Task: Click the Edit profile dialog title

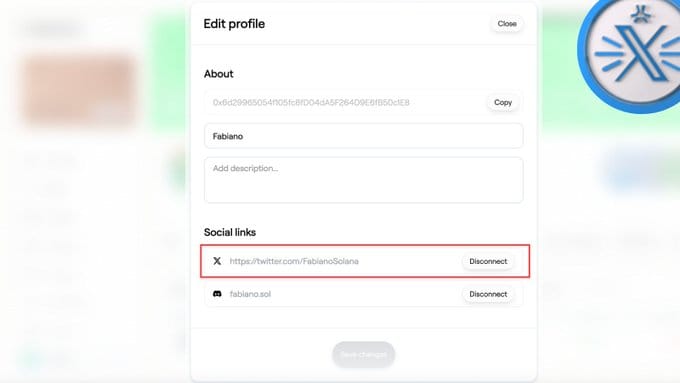Action: tap(234, 24)
